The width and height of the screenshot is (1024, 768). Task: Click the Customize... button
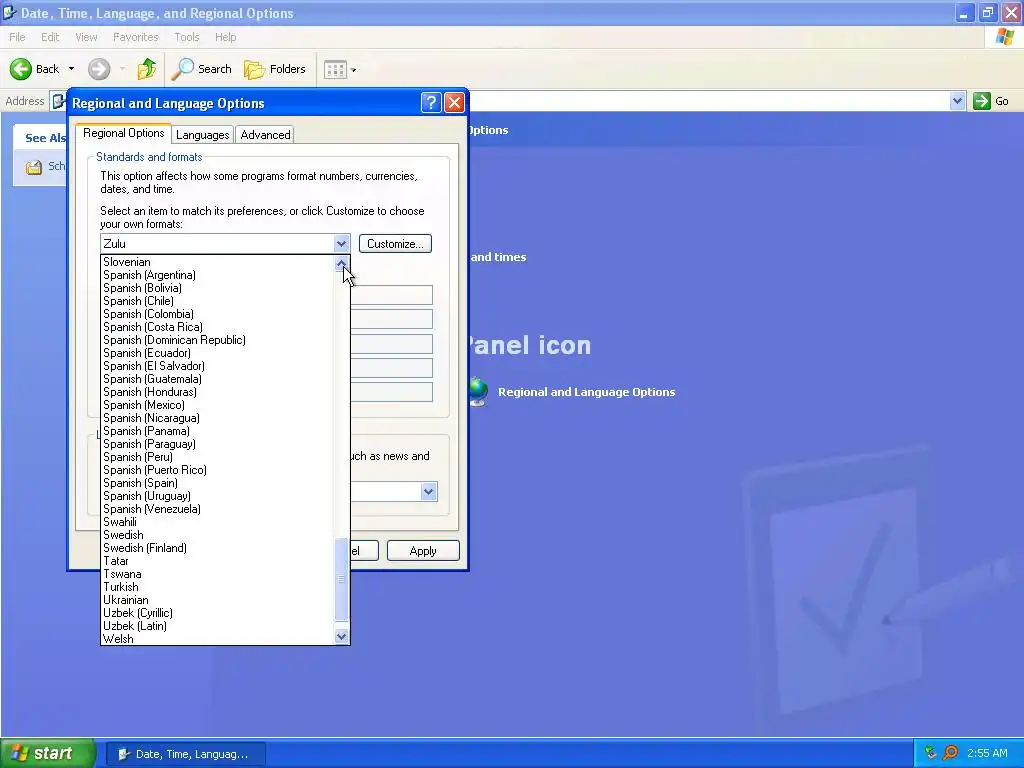point(395,244)
